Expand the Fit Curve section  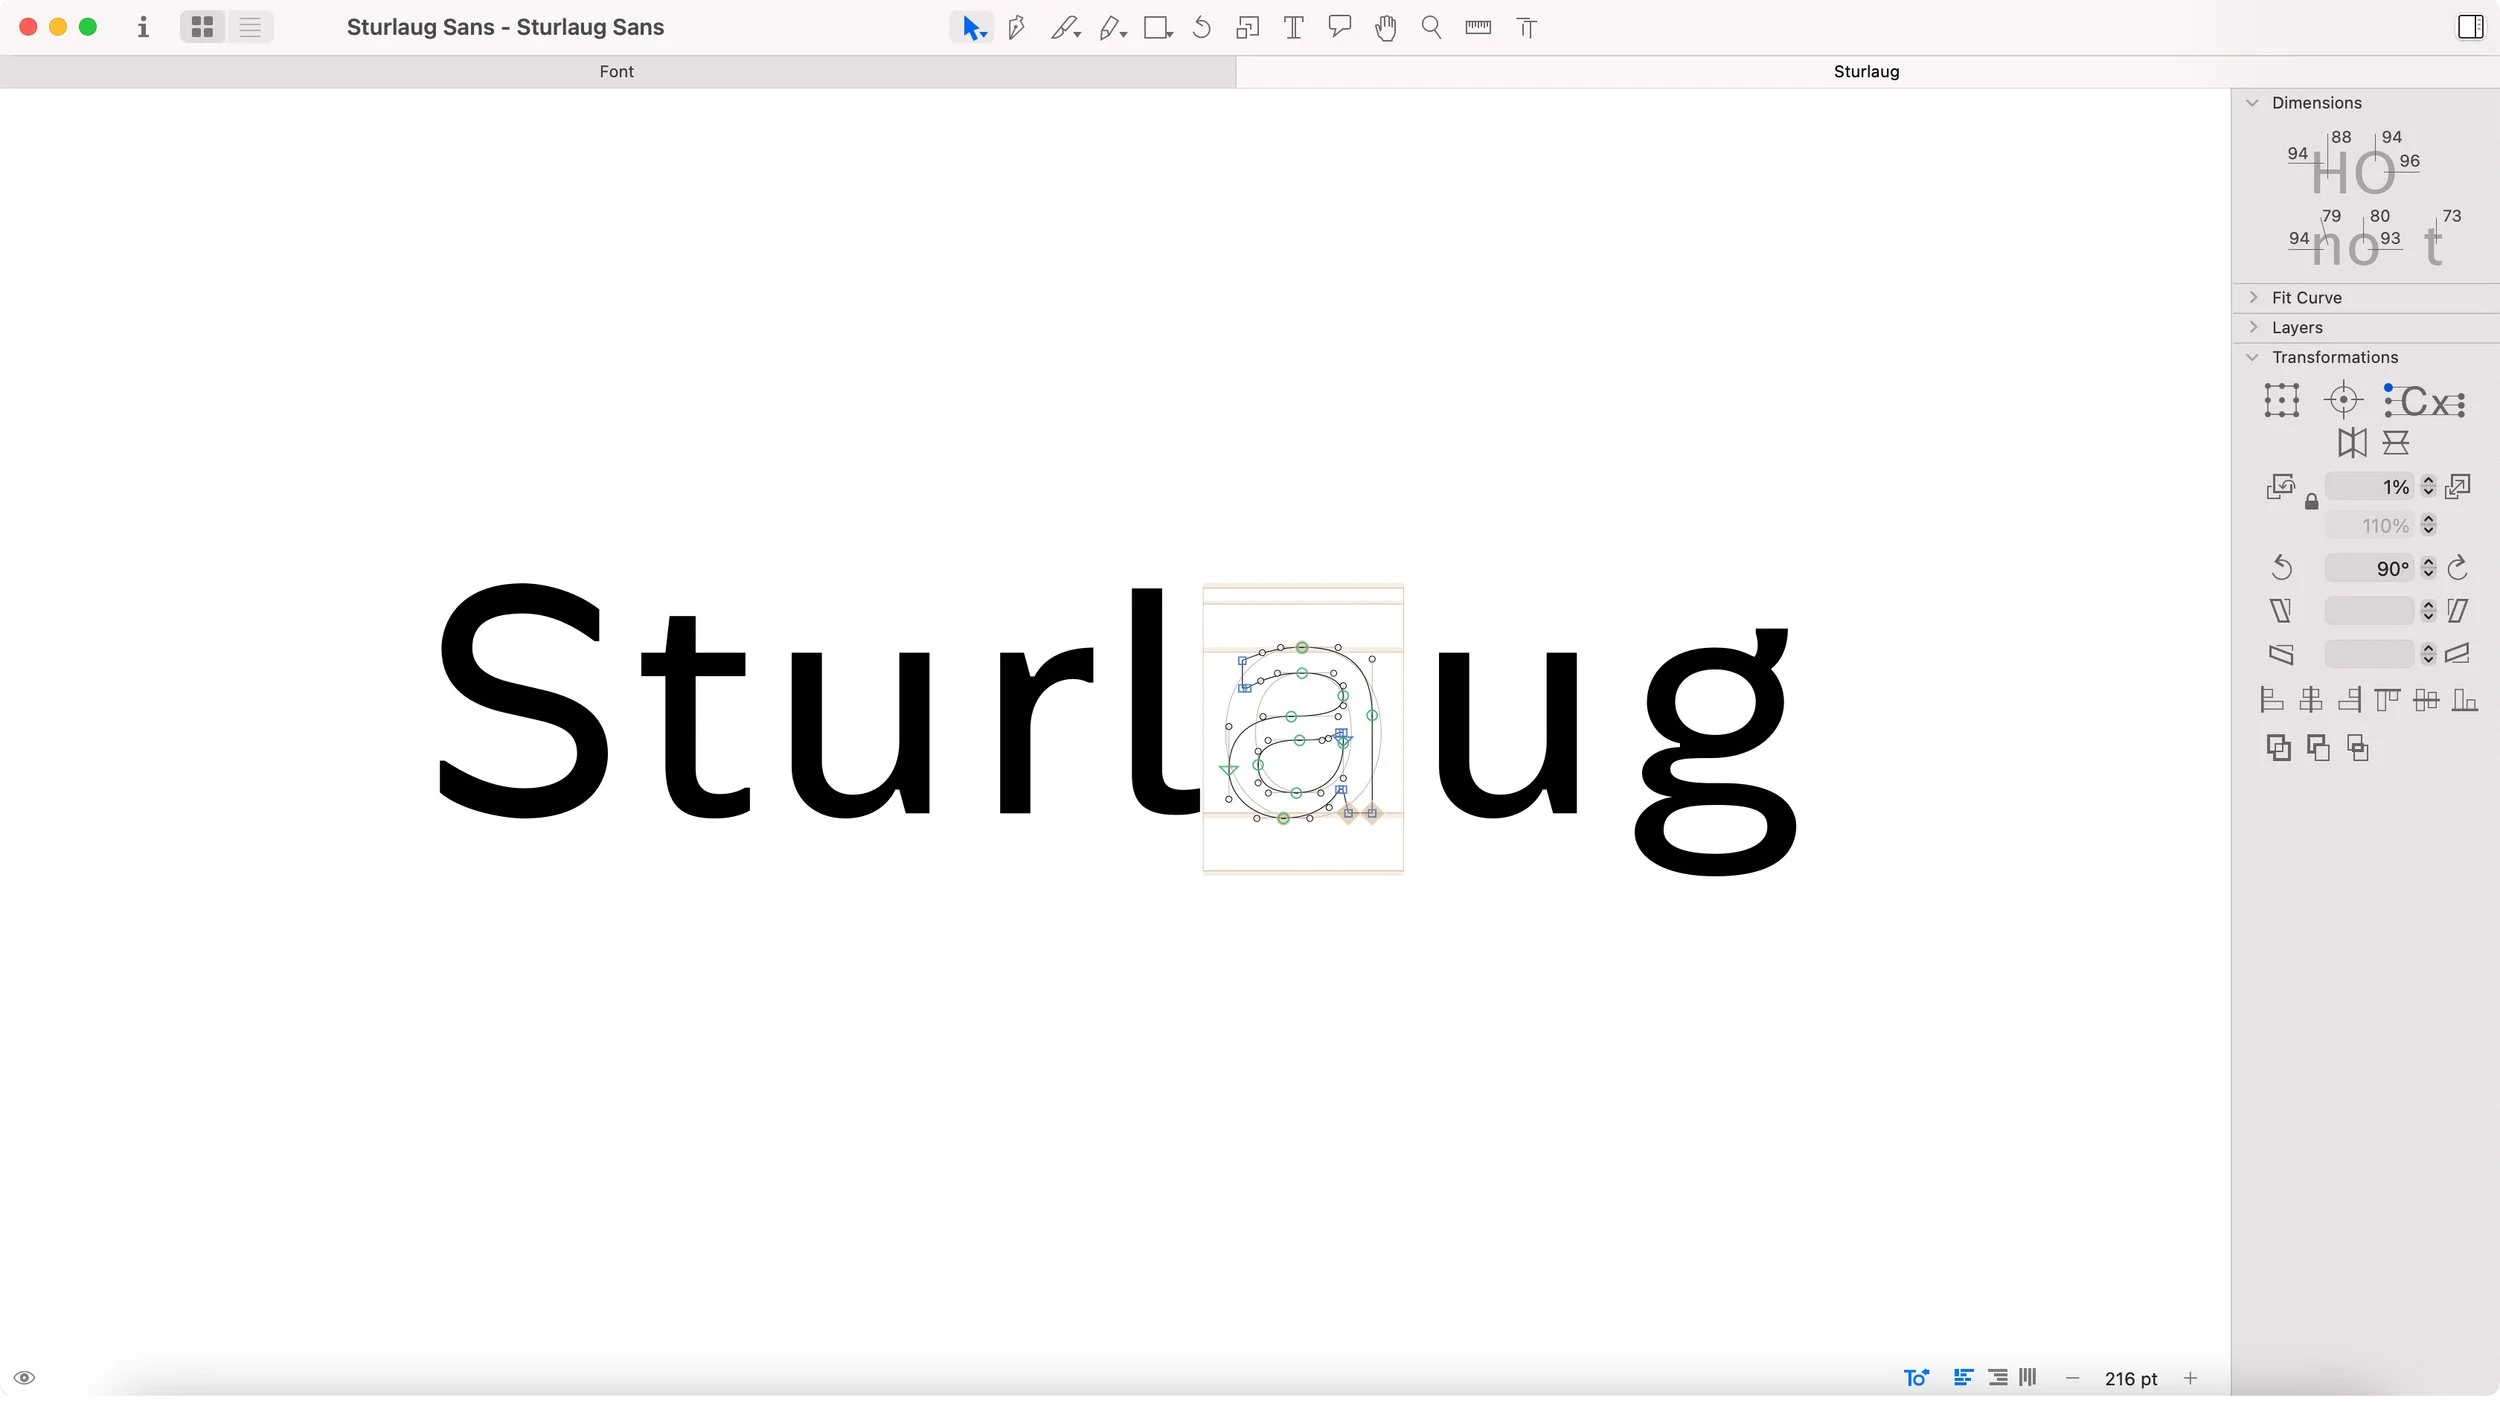tap(2252, 296)
